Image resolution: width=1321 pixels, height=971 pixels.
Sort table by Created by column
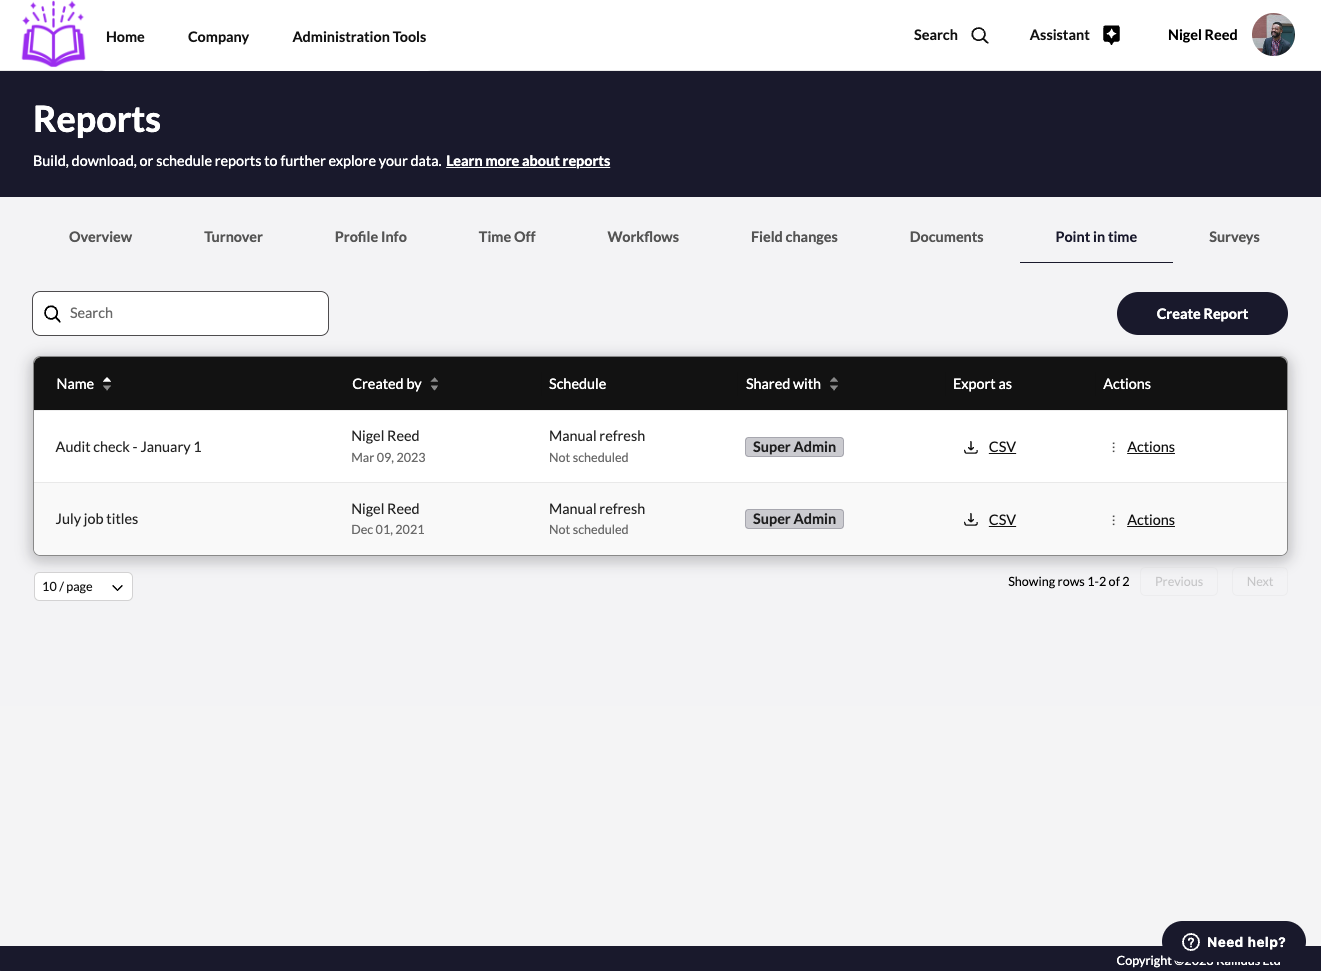point(434,384)
